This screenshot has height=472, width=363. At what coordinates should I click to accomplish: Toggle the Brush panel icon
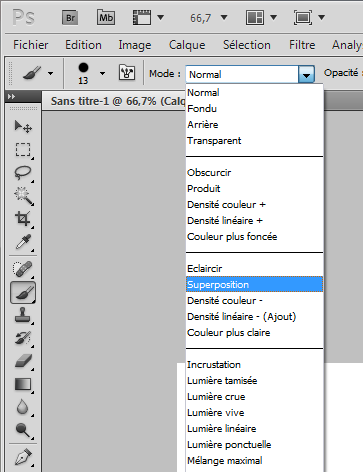127,73
